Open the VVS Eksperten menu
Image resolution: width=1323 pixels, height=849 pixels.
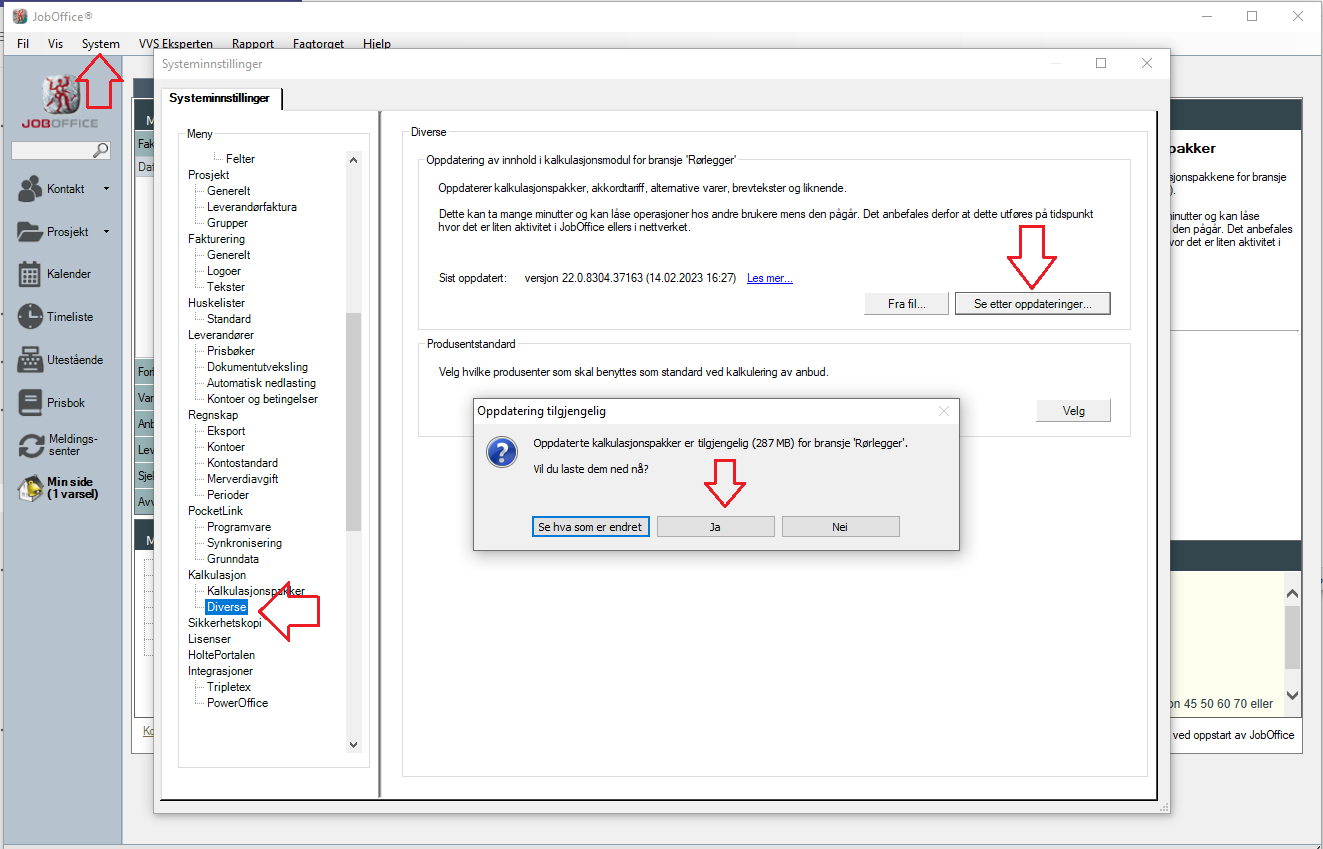click(176, 44)
